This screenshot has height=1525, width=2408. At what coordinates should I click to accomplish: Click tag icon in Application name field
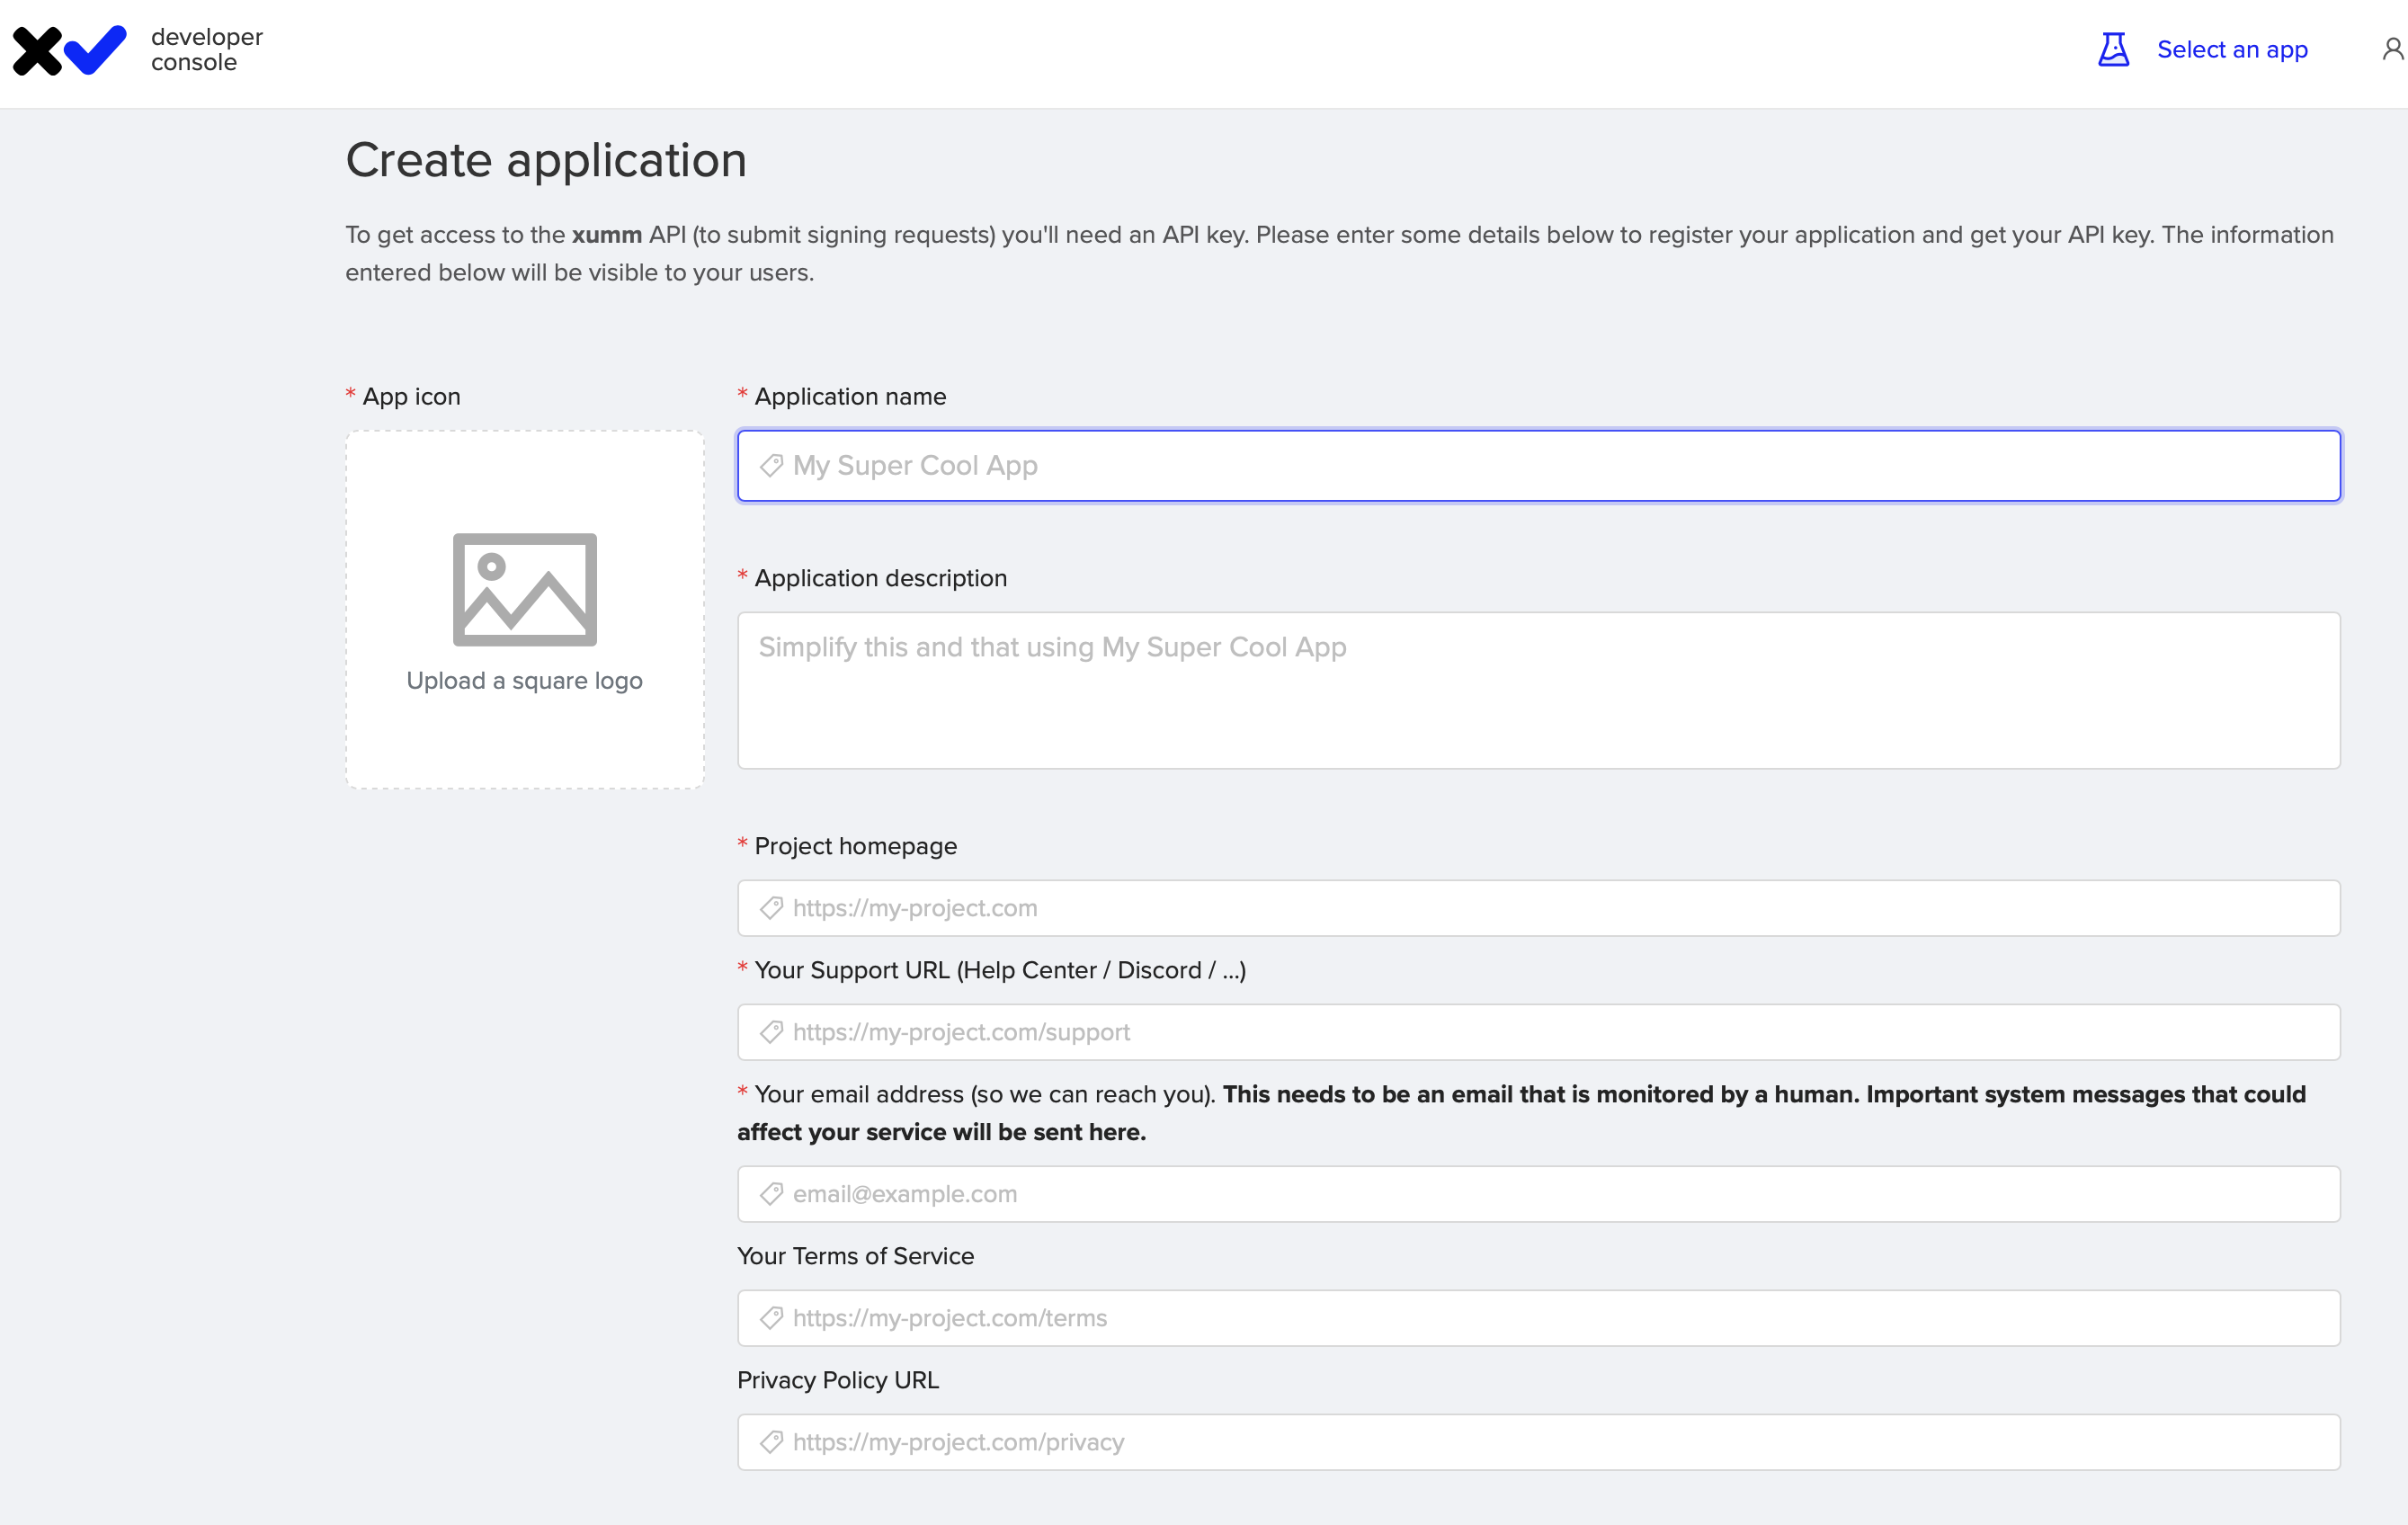(x=771, y=466)
